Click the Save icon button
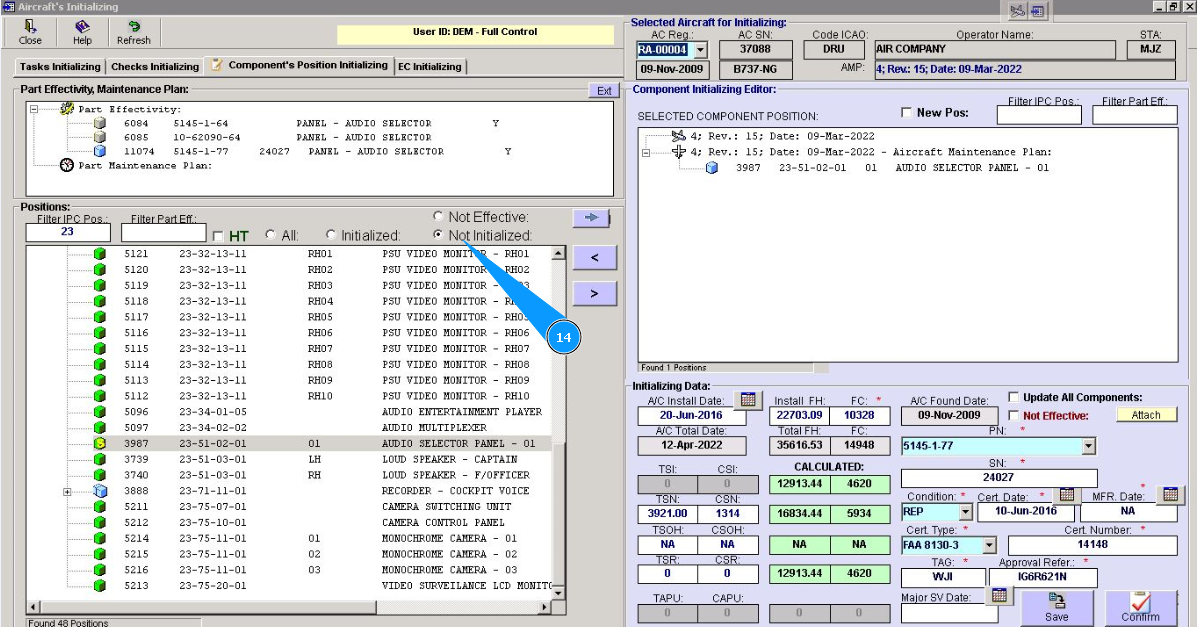This screenshot has width=1197, height=629. pos(1056,608)
